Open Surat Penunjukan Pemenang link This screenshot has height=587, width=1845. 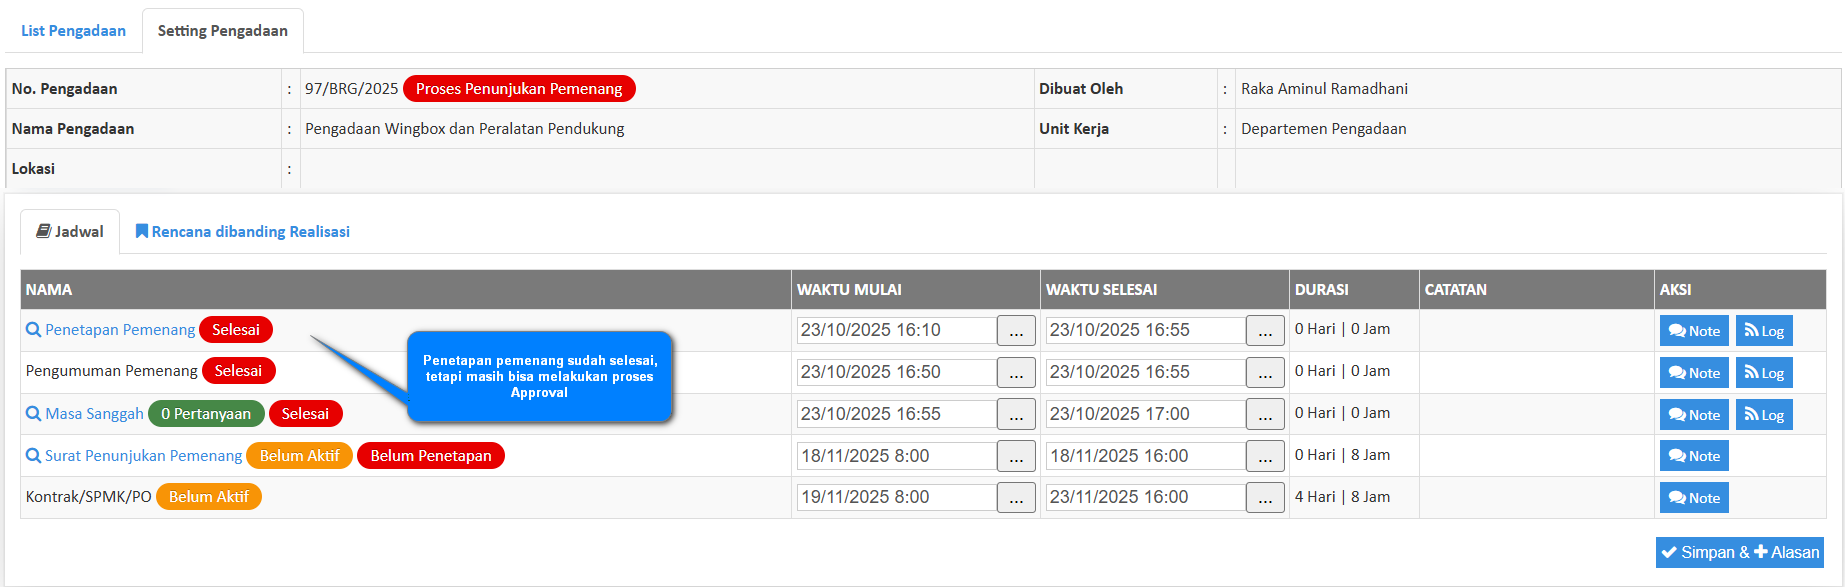(142, 456)
